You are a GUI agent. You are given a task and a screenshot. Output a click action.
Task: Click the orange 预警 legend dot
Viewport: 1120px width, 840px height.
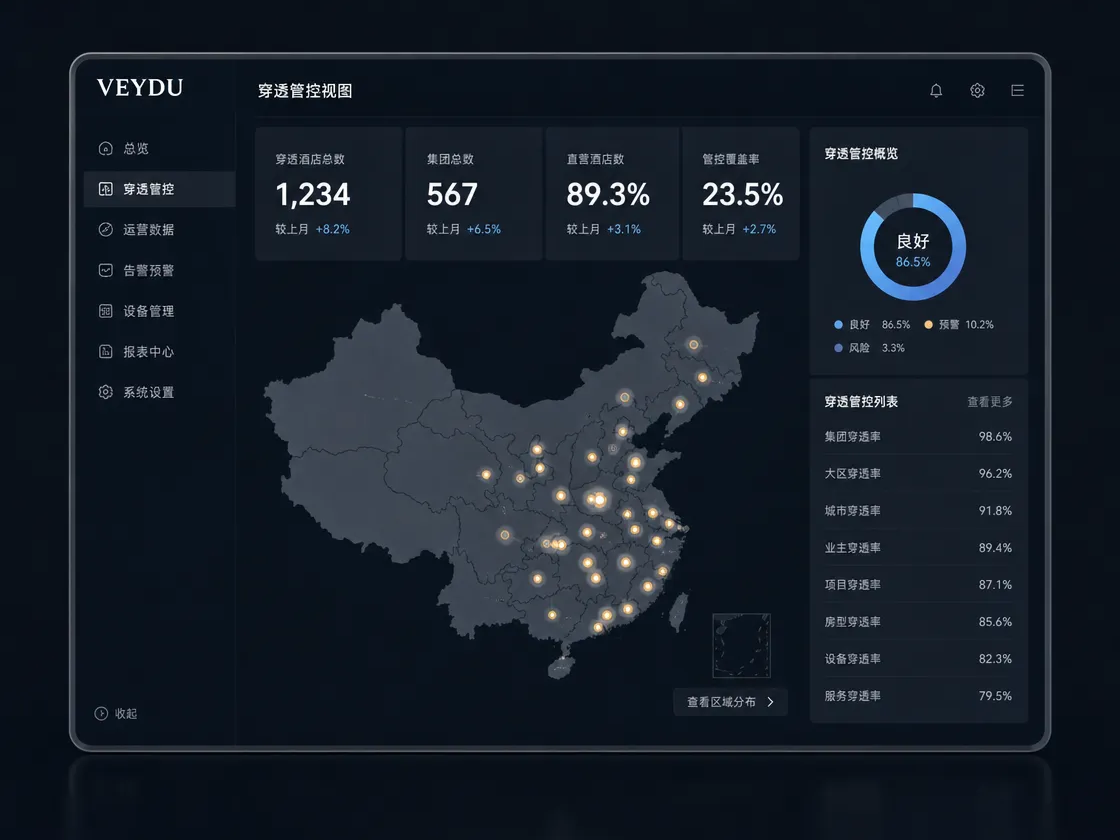tap(929, 325)
